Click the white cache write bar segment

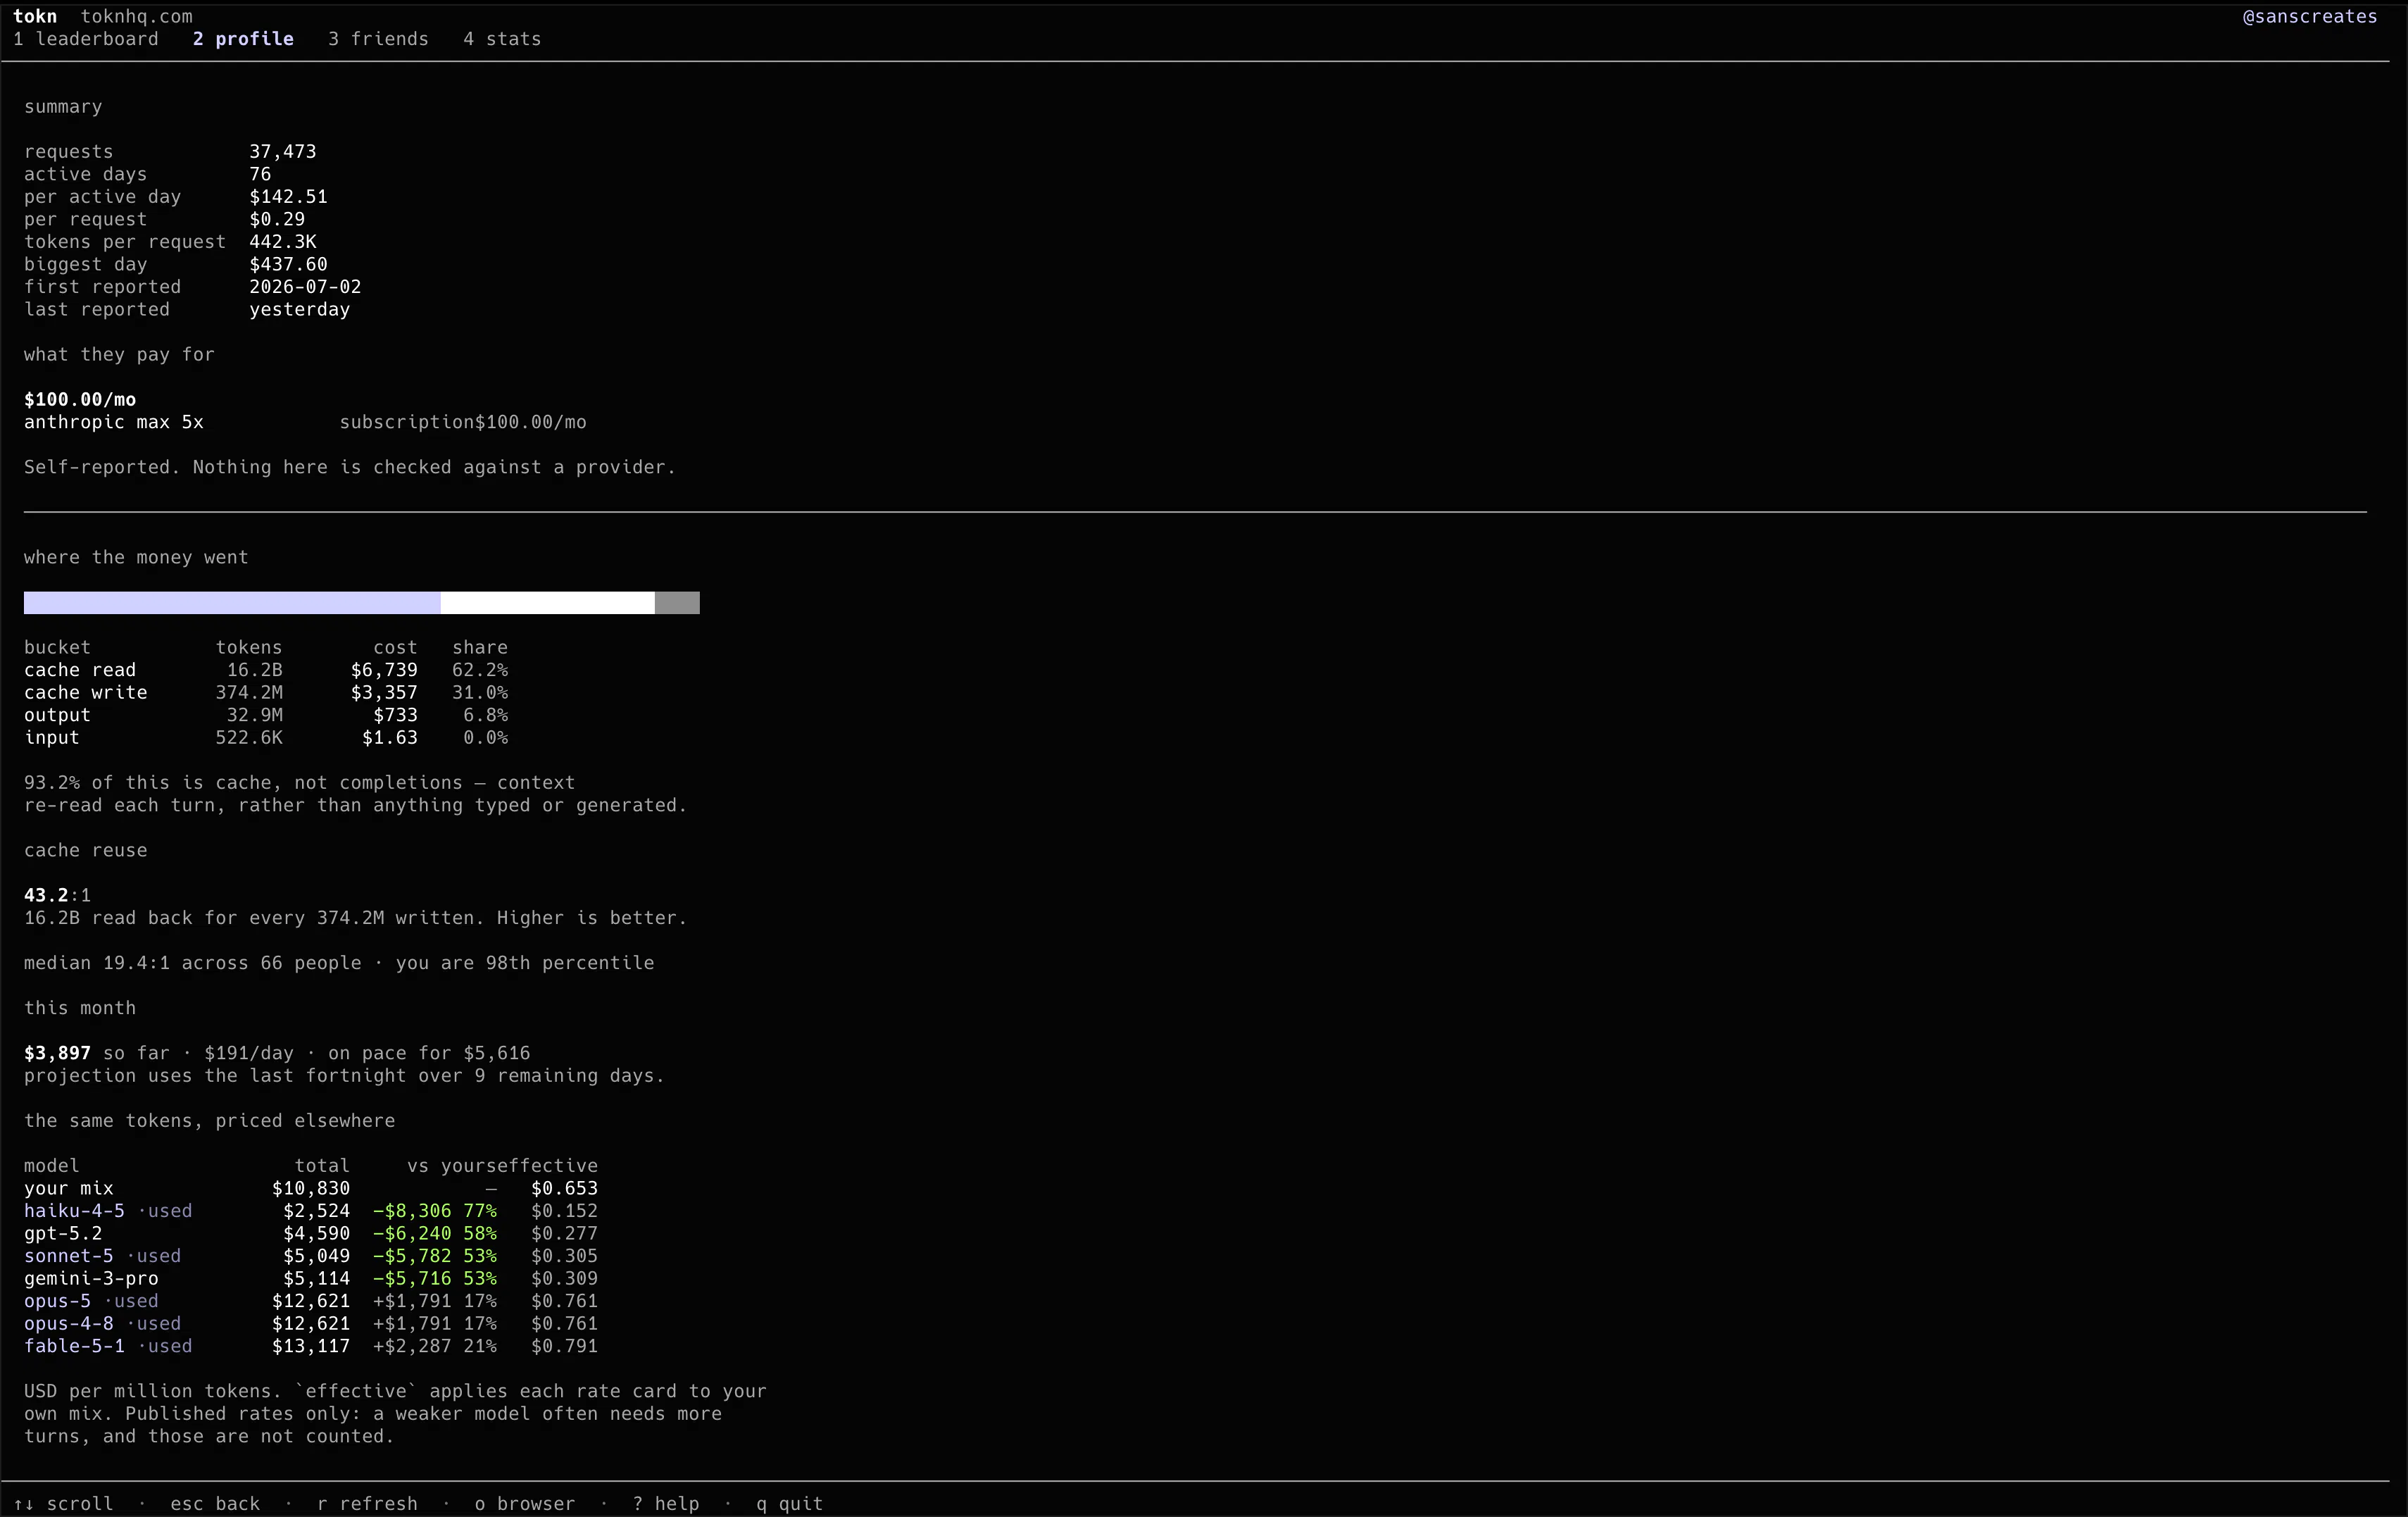point(548,602)
